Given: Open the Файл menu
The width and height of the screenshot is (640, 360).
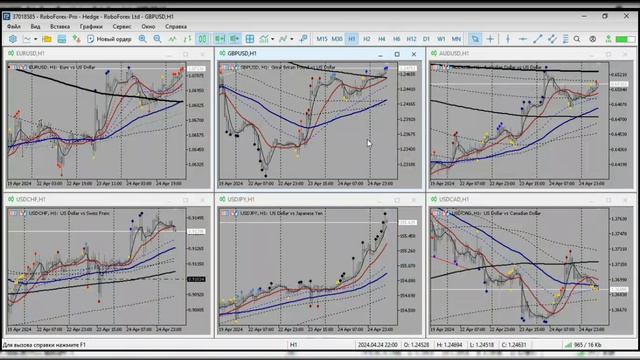Looking at the screenshot, I should pos(13,27).
